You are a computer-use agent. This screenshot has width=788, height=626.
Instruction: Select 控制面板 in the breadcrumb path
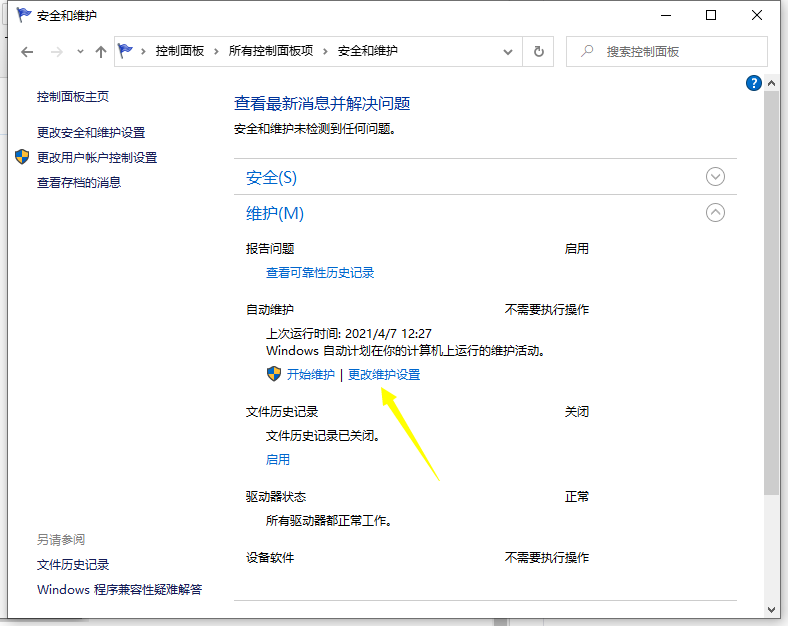click(180, 51)
